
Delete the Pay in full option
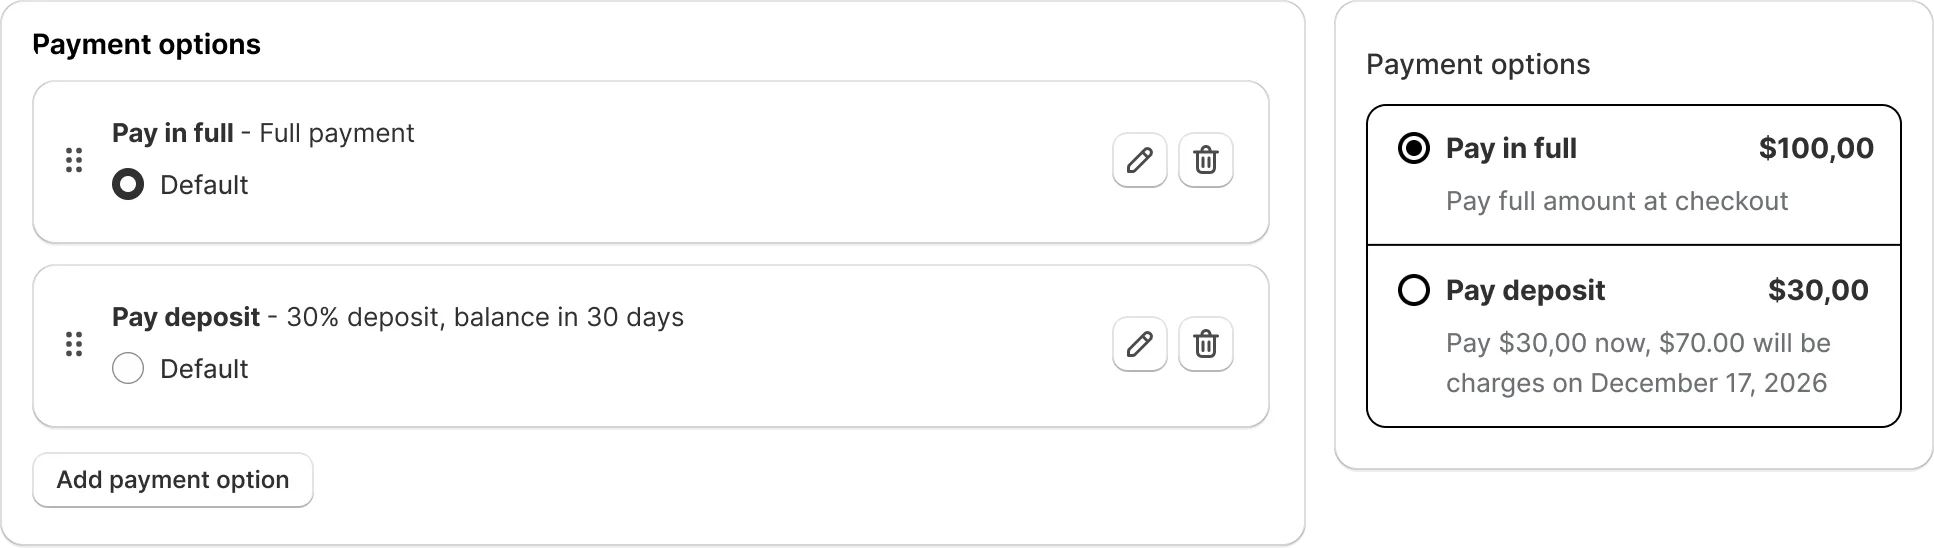pos(1205,160)
